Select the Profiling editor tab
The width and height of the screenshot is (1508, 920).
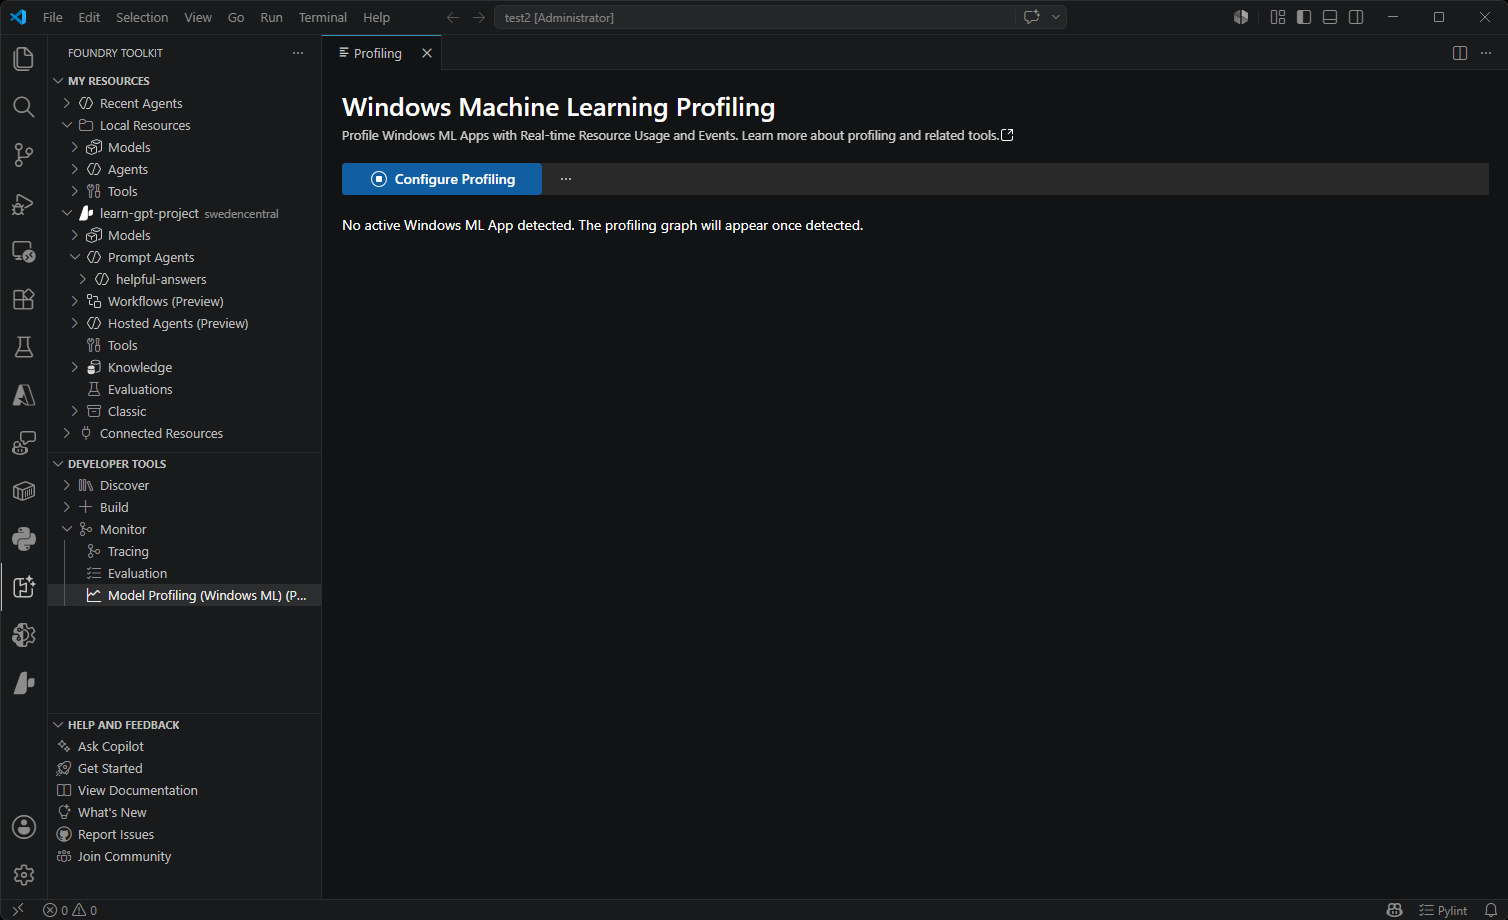(377, 53)
